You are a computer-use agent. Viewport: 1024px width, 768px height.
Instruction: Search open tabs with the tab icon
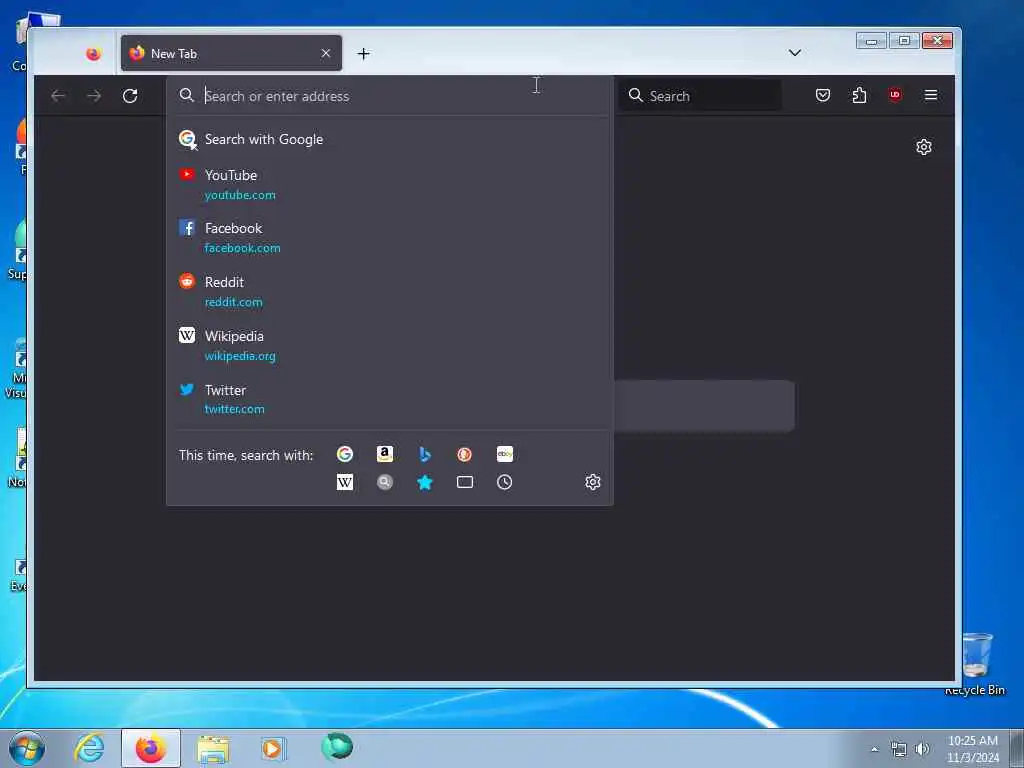click(464, 482)
